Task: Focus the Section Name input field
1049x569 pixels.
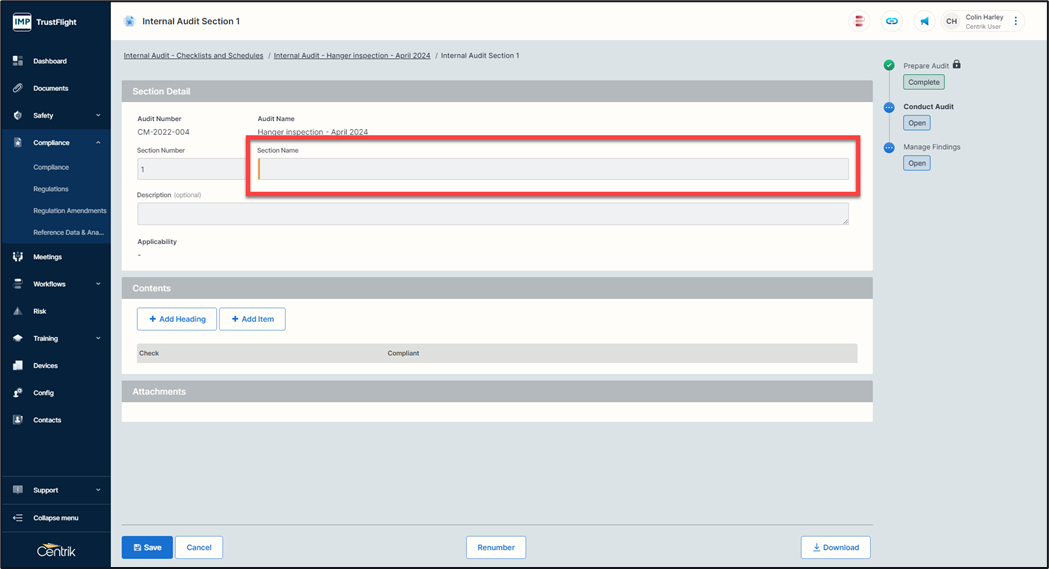Action: click(x=553, y=169)
